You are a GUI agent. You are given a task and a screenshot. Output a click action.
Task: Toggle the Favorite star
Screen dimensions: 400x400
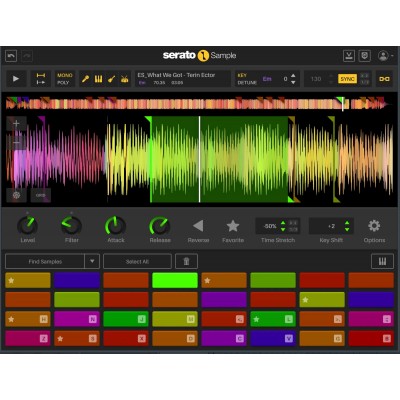[x=233, y=226]
